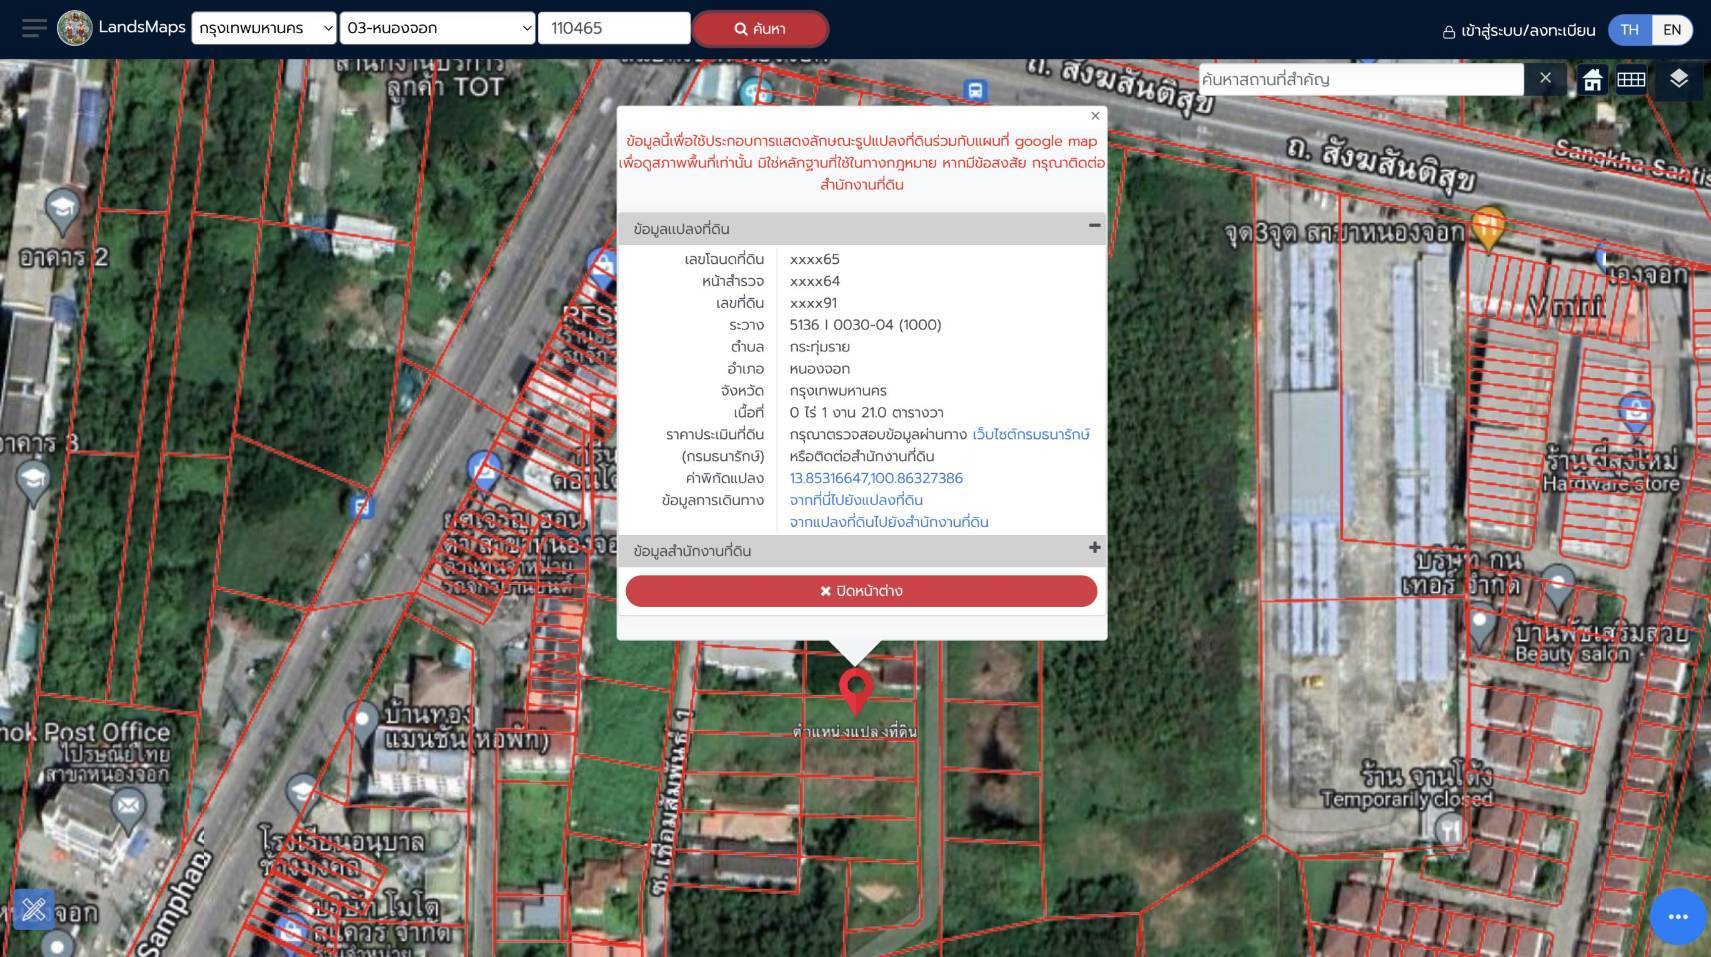This screenshot has height=957, width=1711.
Task: Close the parcel info popup with X
Action: tap(1095, 116)
